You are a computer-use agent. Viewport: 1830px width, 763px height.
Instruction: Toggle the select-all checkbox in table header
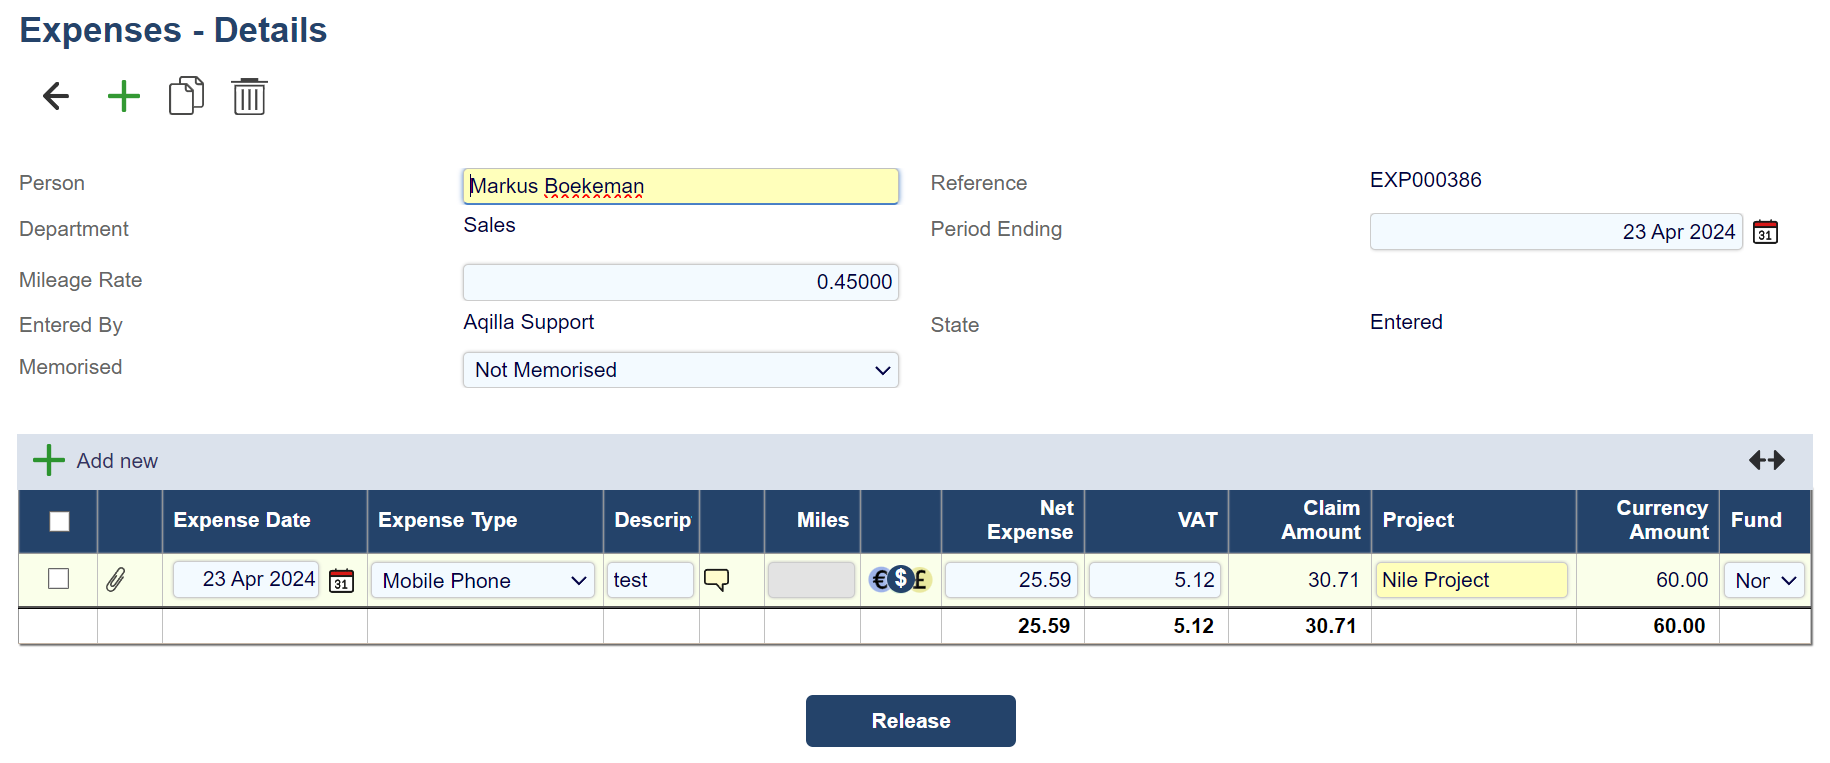60,521
